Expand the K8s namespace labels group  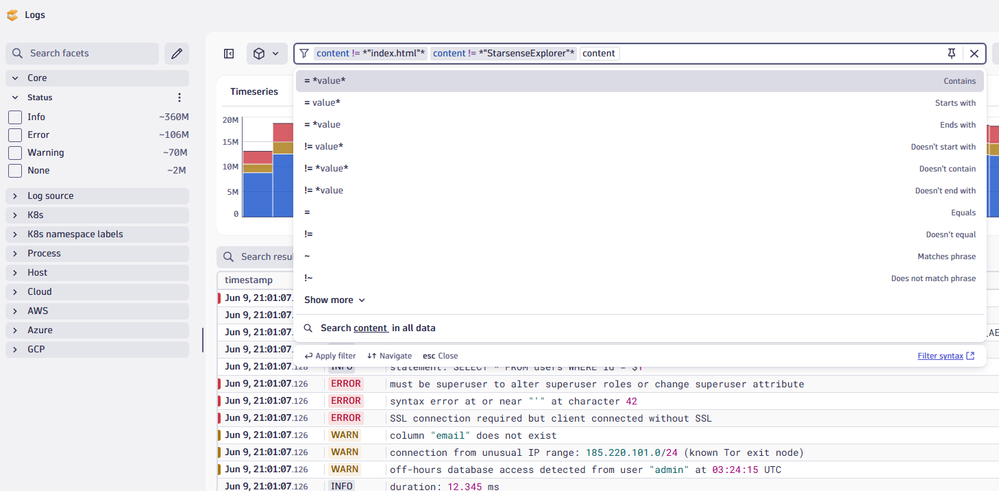click(x=97, y=234)
